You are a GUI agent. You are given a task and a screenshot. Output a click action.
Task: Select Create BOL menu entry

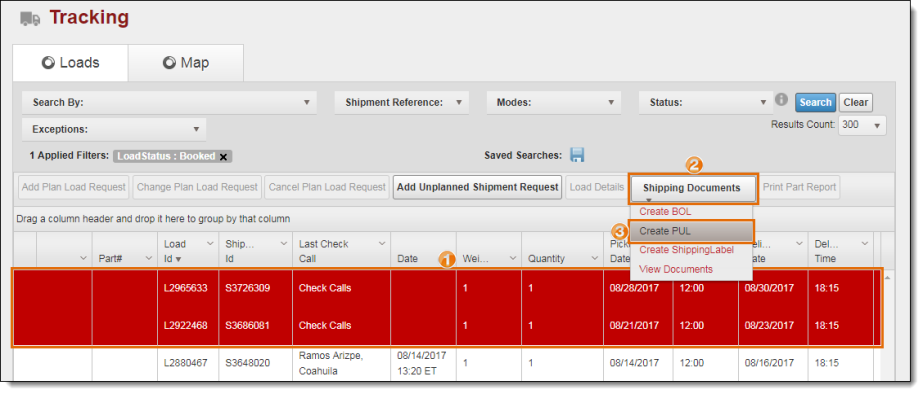click(x=665, y=211)
